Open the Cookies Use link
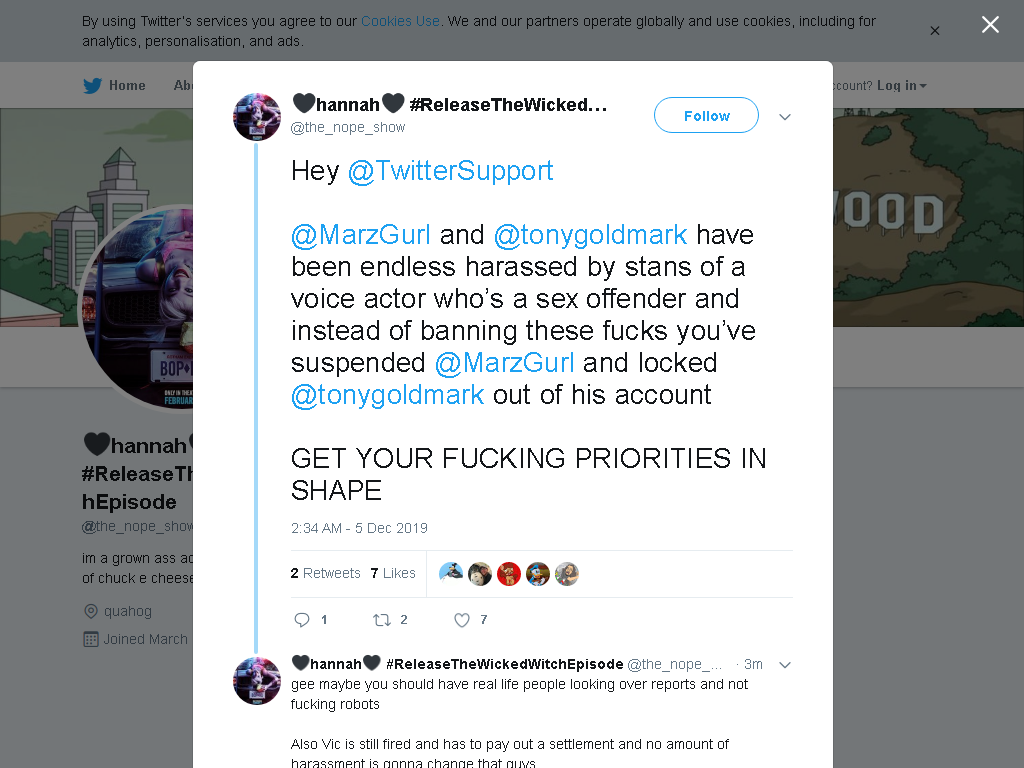Screen dimensions: 1024x768 tap(400, 21)
